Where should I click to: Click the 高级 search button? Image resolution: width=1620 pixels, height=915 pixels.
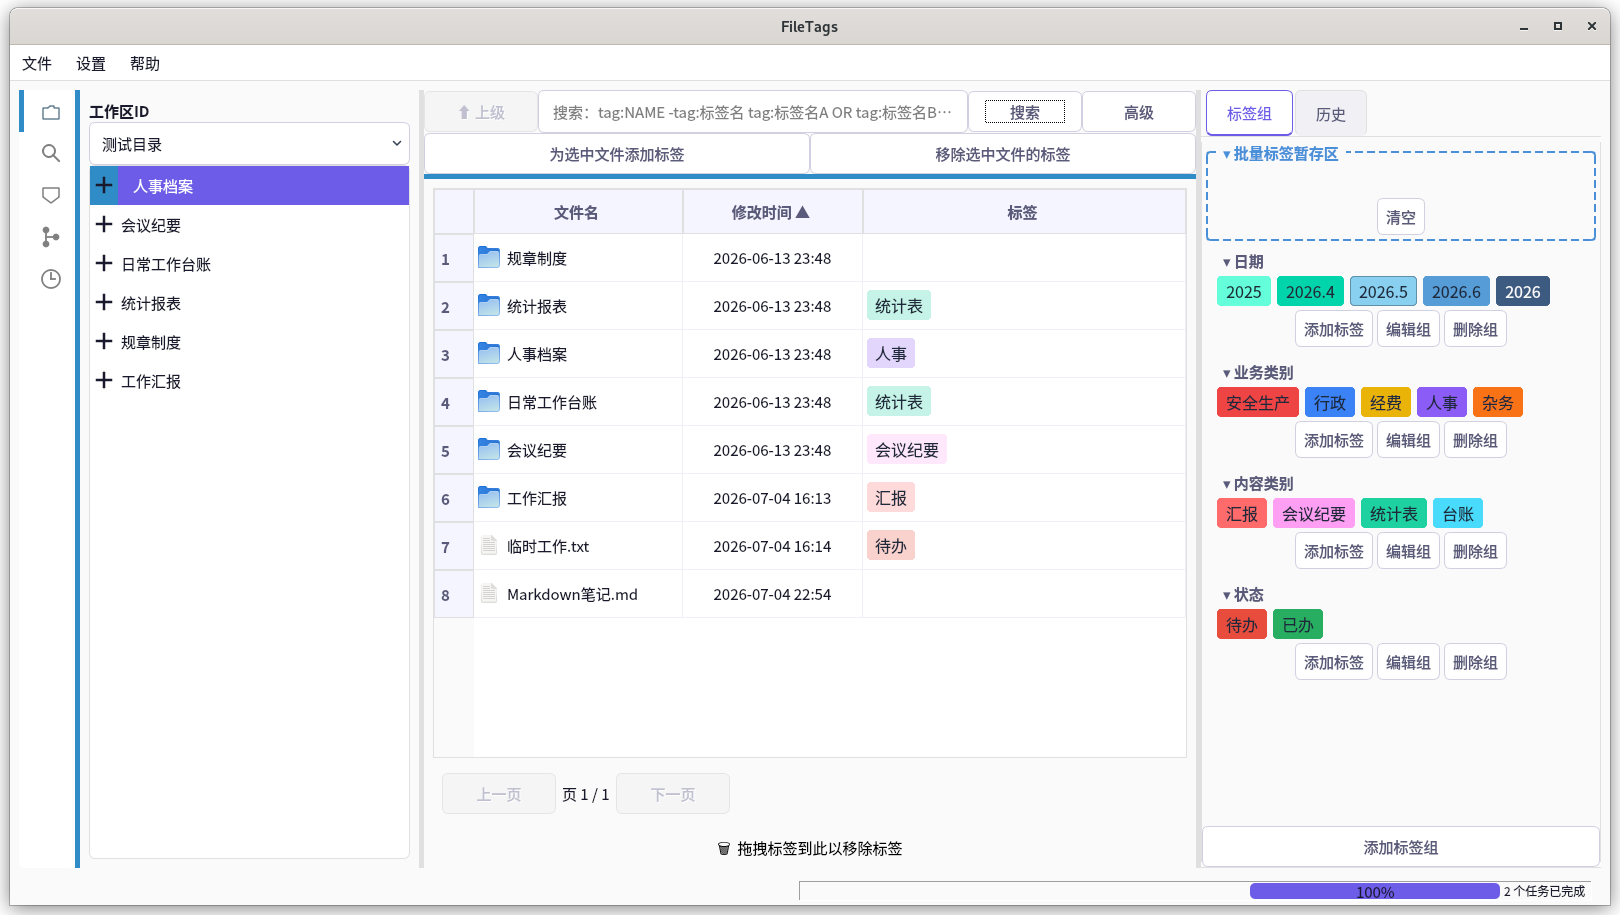[1139, 113]
